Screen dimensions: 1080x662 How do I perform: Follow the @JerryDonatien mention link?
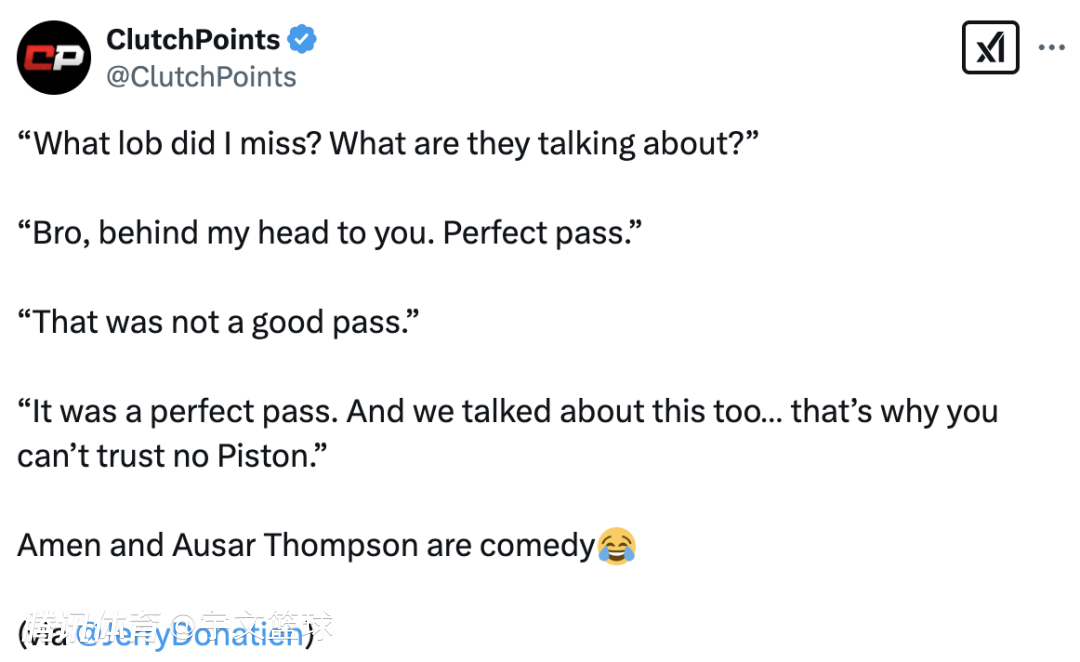[190, 632]
